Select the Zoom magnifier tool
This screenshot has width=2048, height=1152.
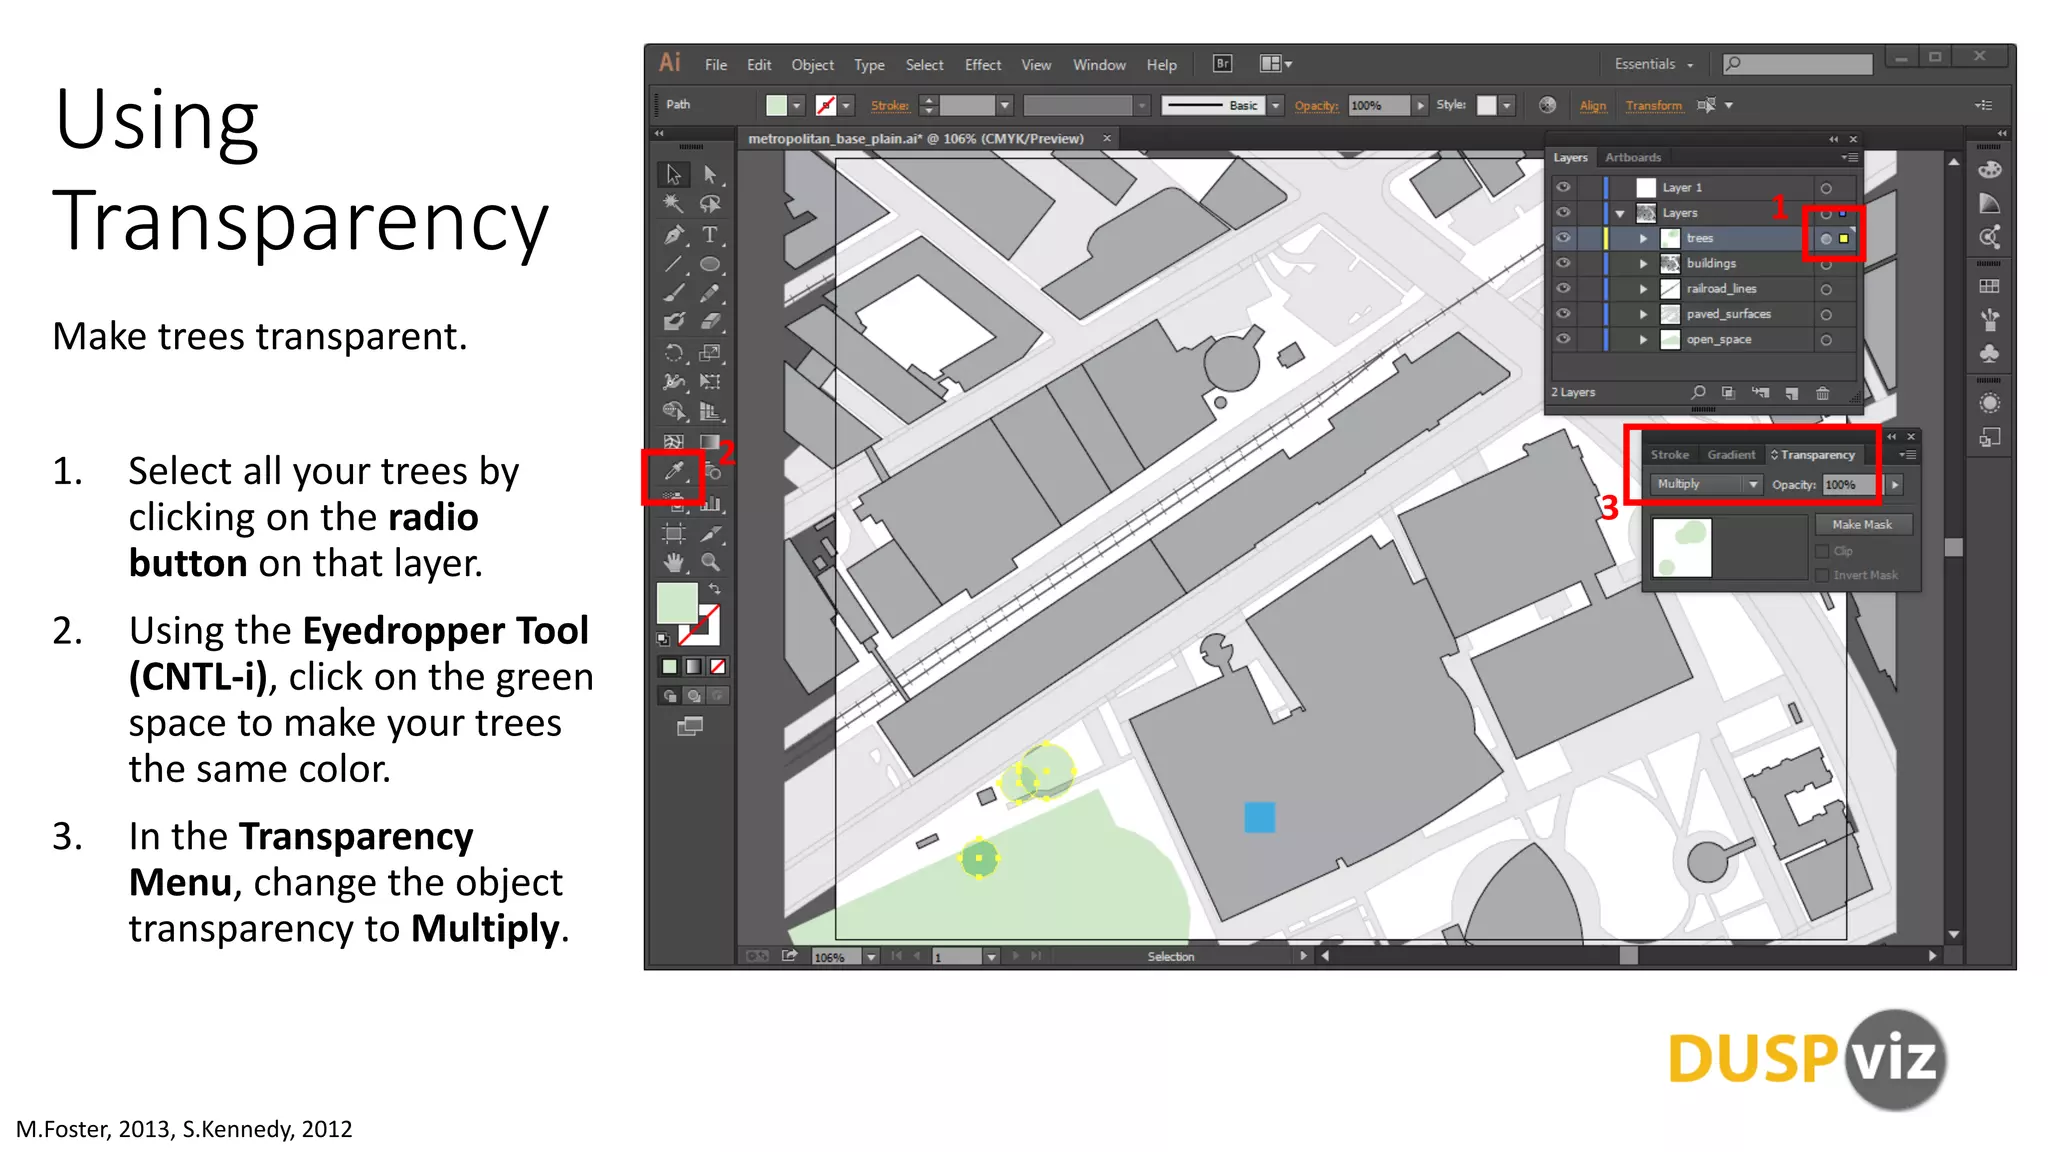710,562
